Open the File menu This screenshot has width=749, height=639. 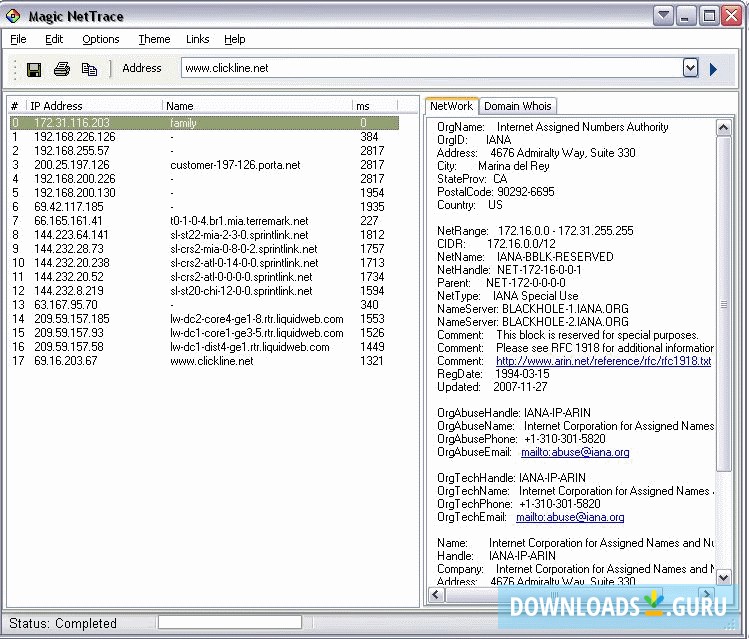coord(18,39)
